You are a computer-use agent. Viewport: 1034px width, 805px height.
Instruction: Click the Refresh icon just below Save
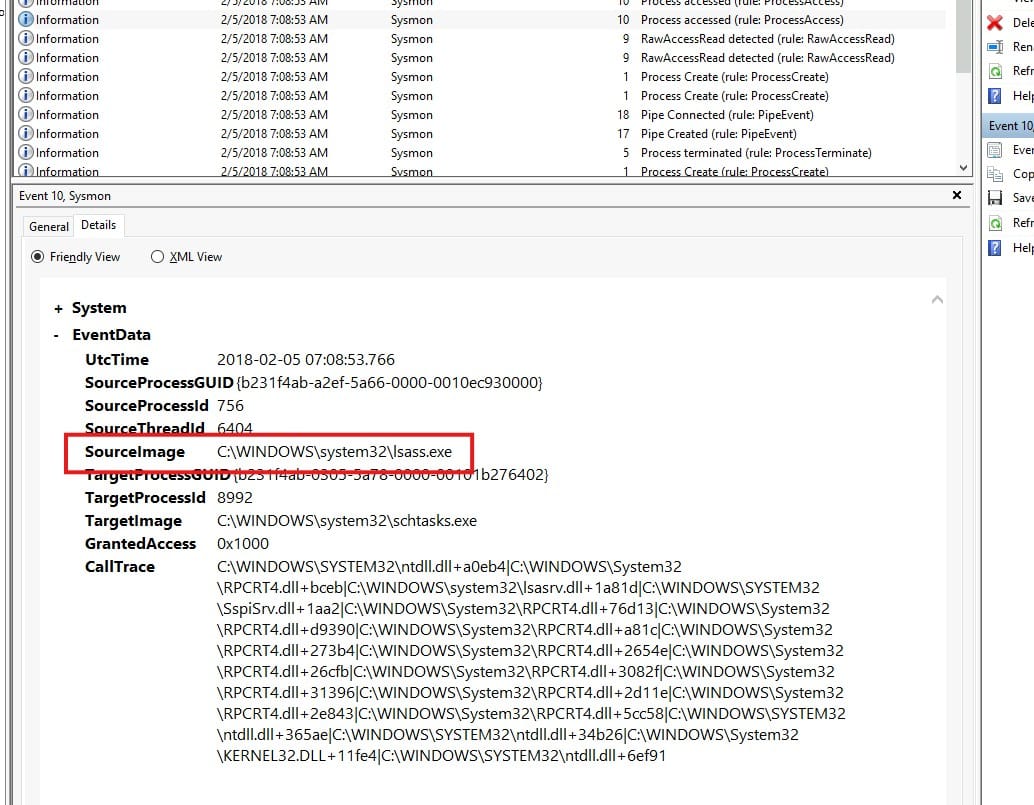click(994, 223)
